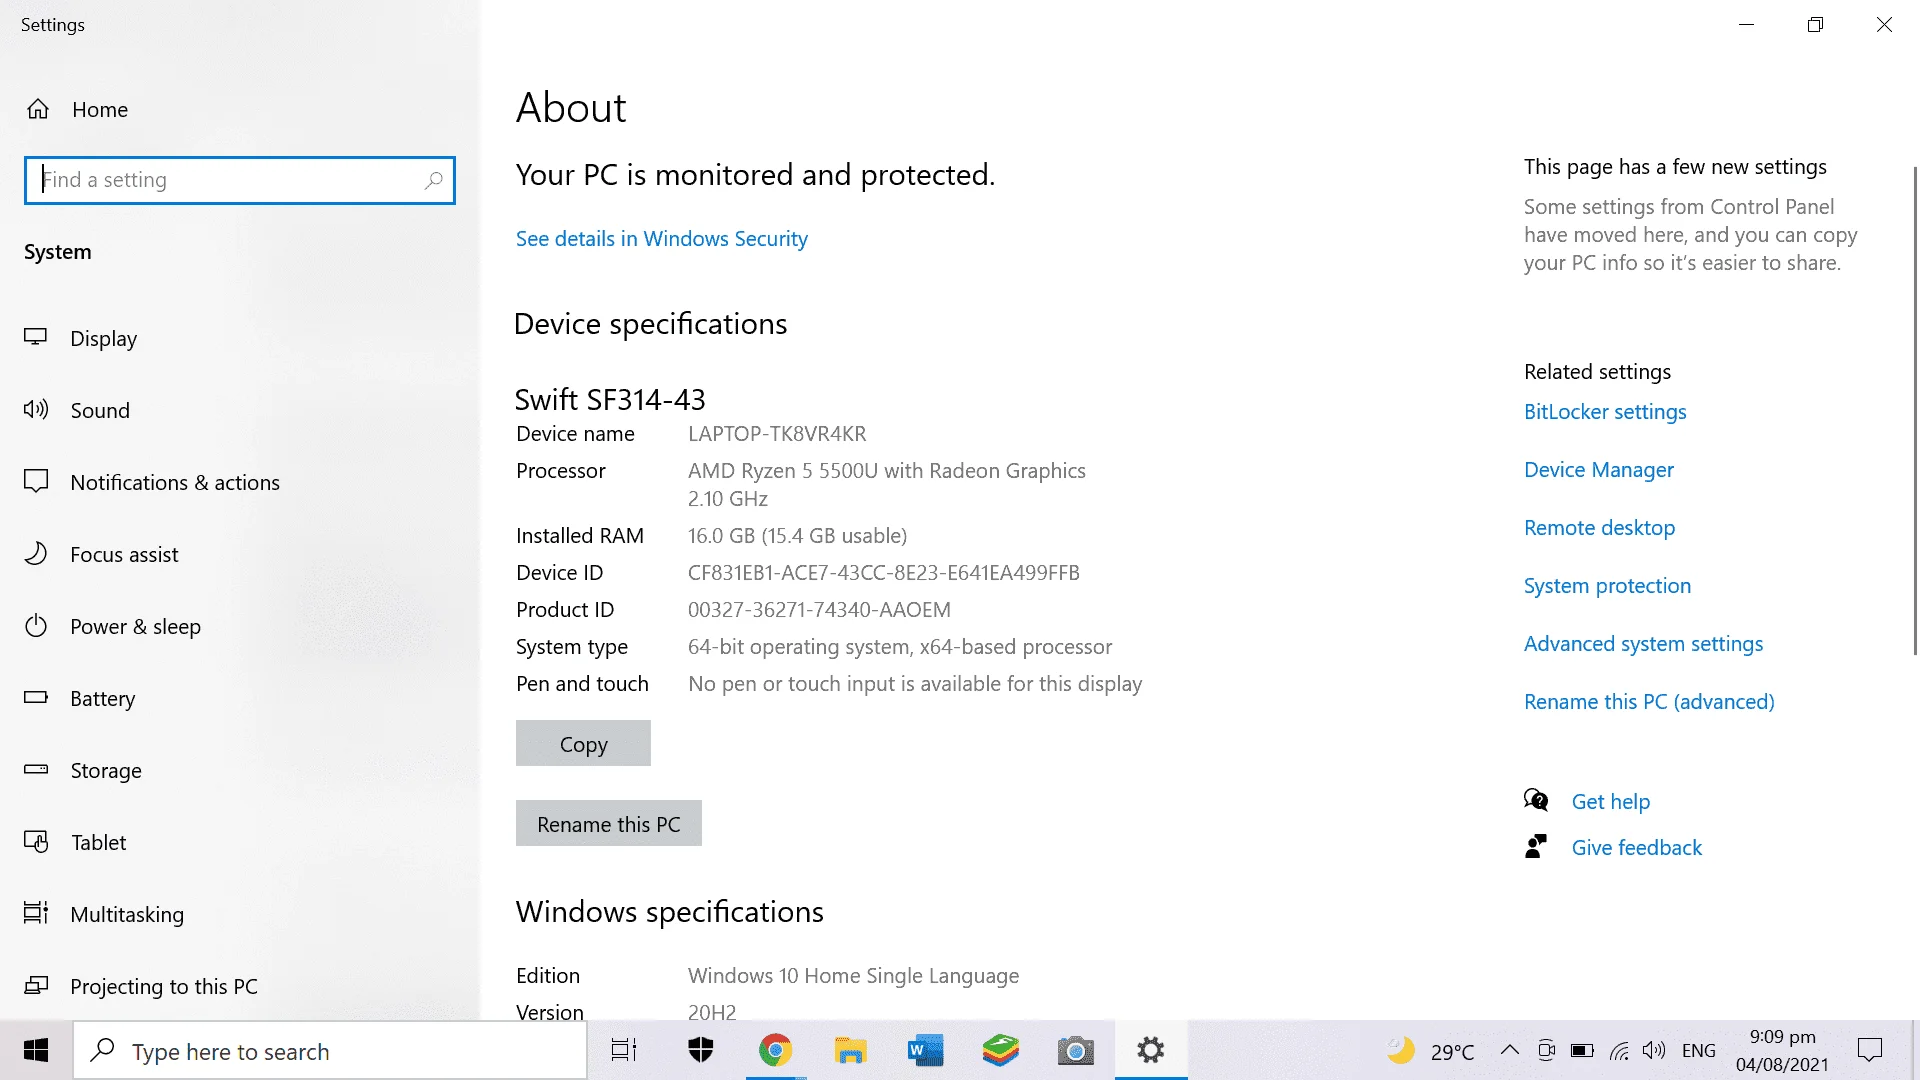Click the volume tray icon
The height and width of the screenshot is (1080, 1920).
tap(1654, 1050)
